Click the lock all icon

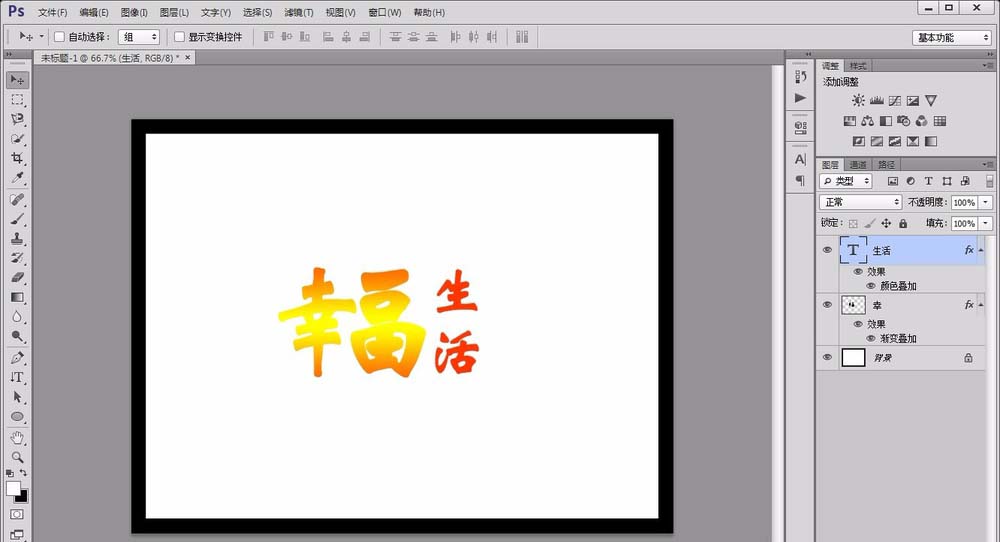(903, 223)
